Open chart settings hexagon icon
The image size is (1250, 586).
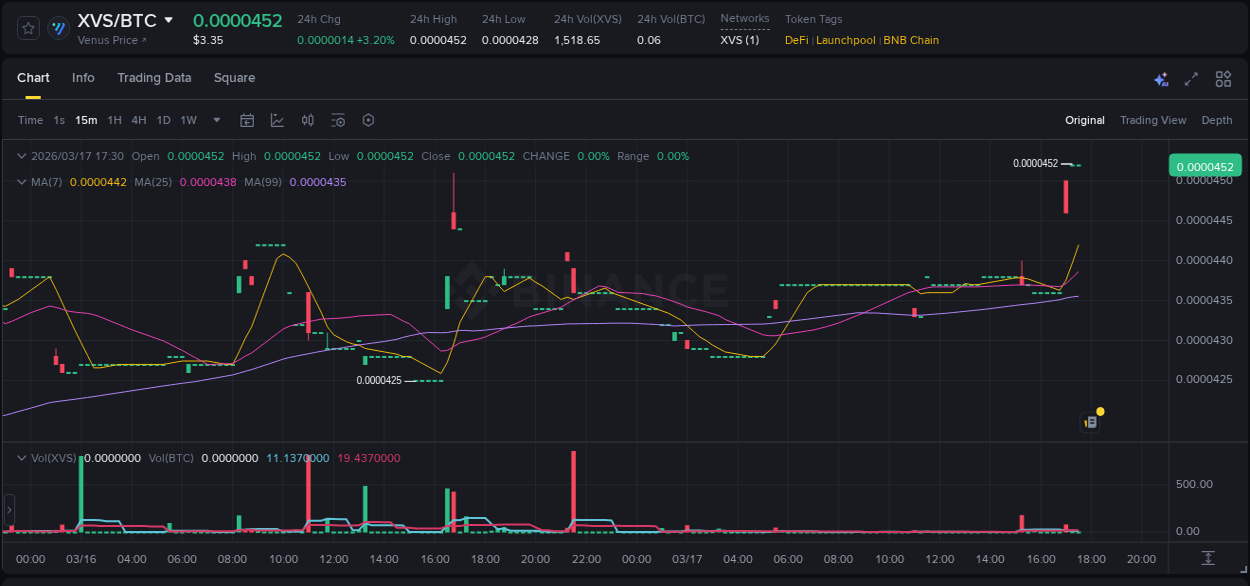pyautogui.click(x=368, y=120)
